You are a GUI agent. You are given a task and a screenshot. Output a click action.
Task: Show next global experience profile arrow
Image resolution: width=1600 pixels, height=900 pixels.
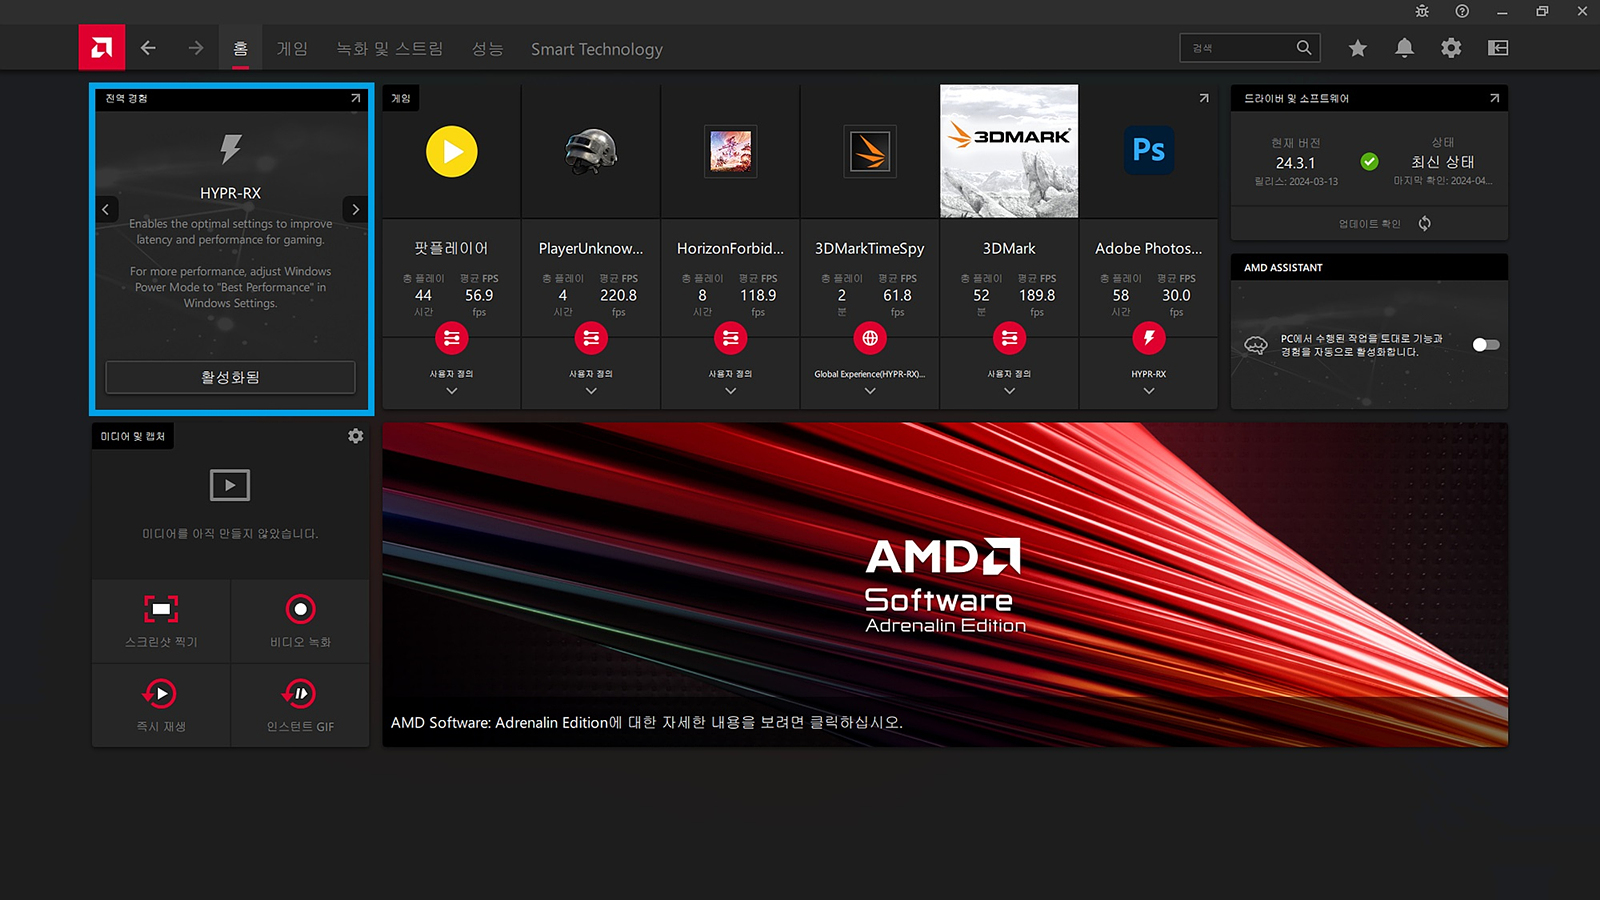[x=355, y=210]
